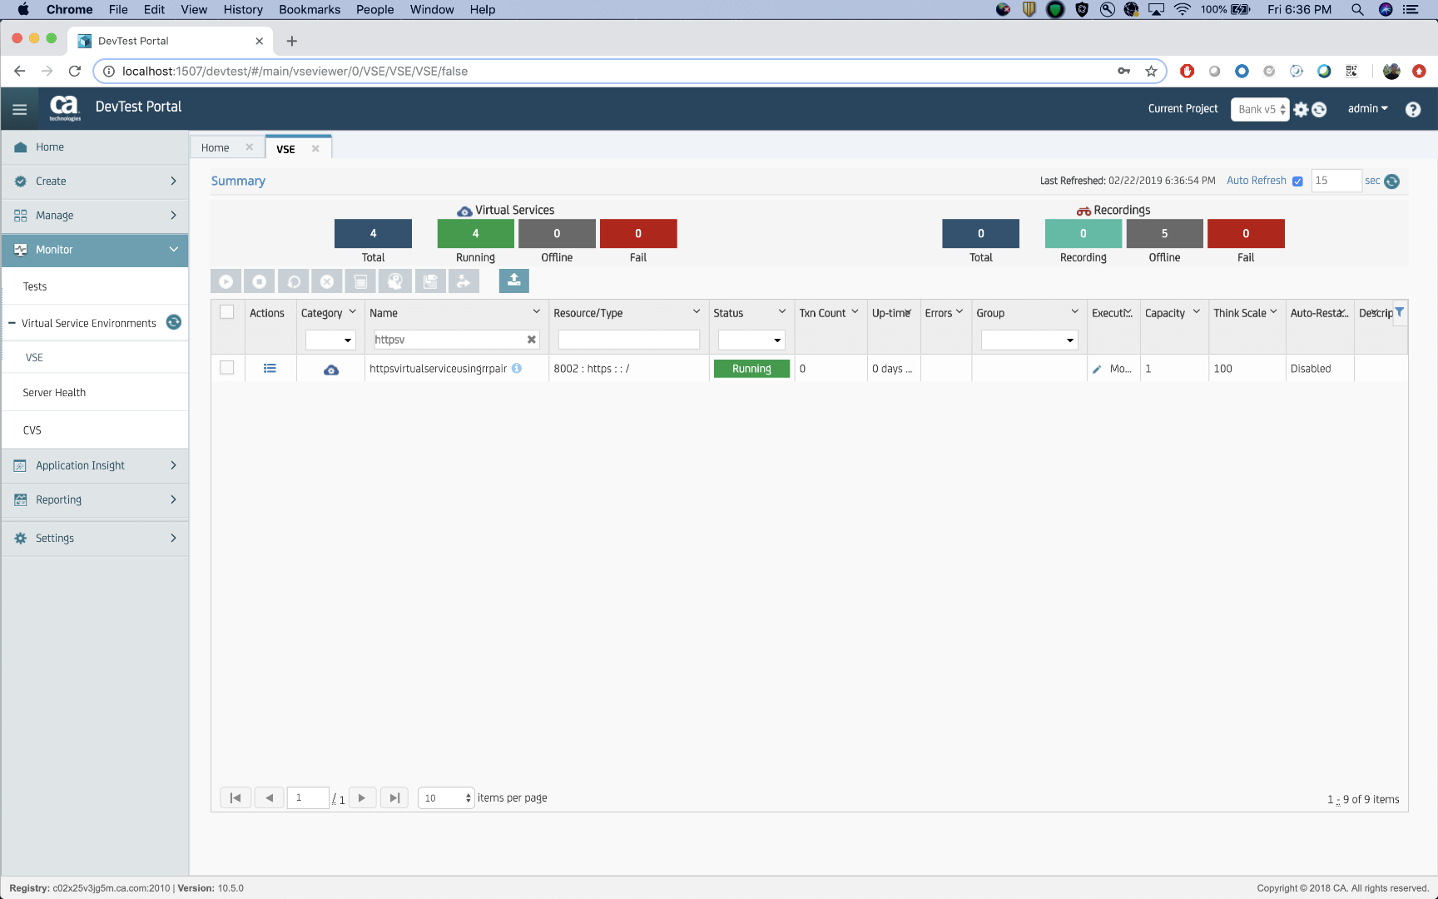Screen dimensions: 1438x899
Task: Go to next page of results
Action: (362, 798)
